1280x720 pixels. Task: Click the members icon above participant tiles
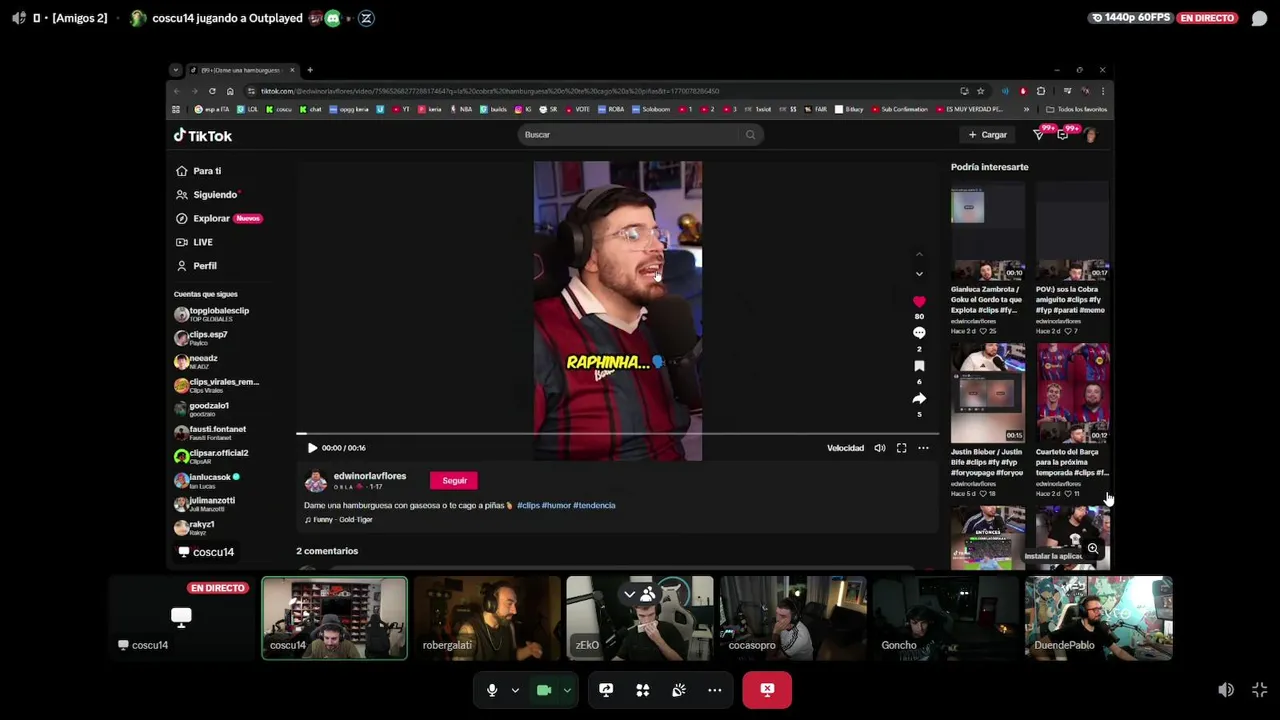648,595
